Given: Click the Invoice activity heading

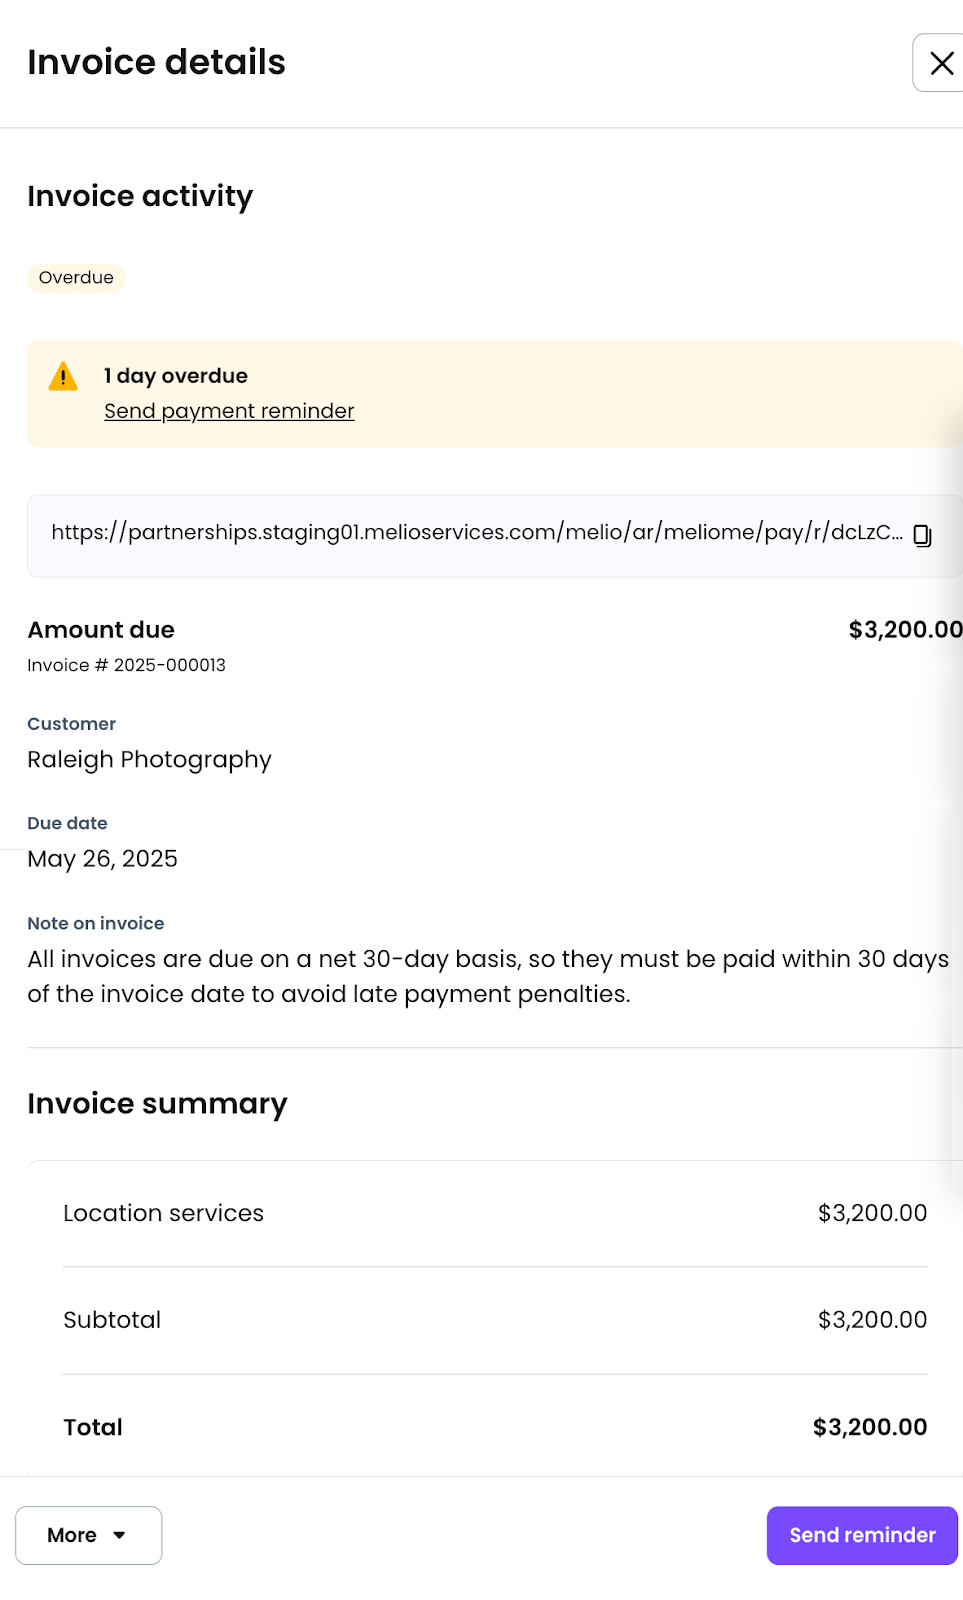Looking at the screenshot, I should [x=140, y=196].
